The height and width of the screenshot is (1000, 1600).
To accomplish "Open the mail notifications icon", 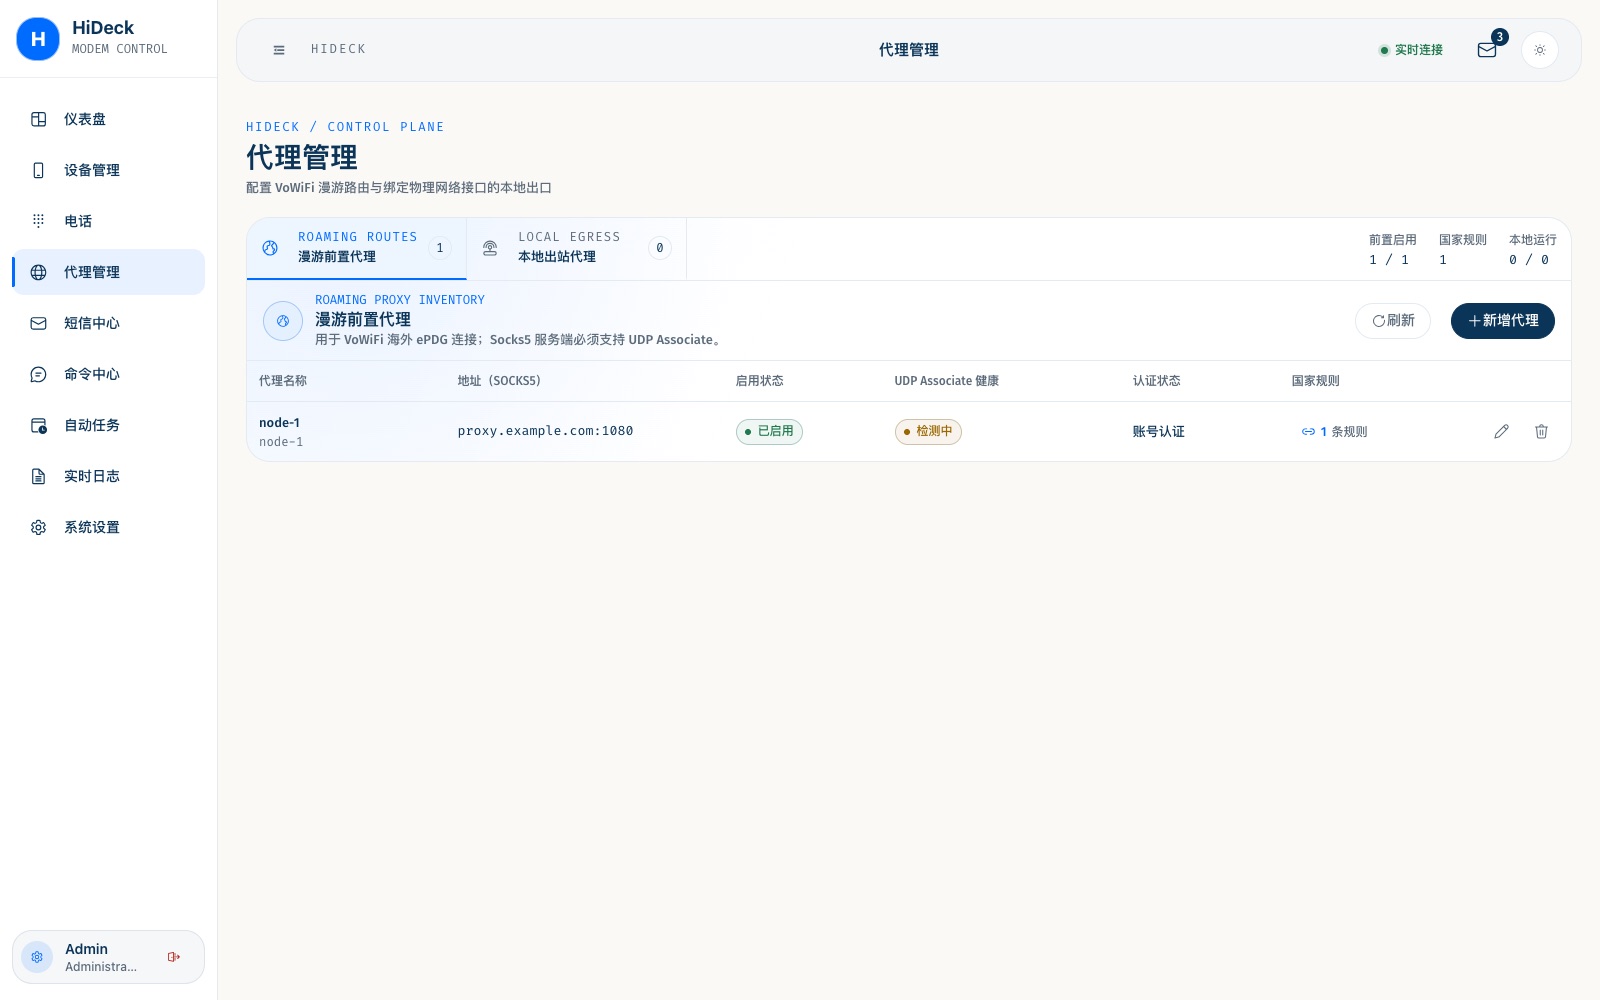I will (1487, 50).
